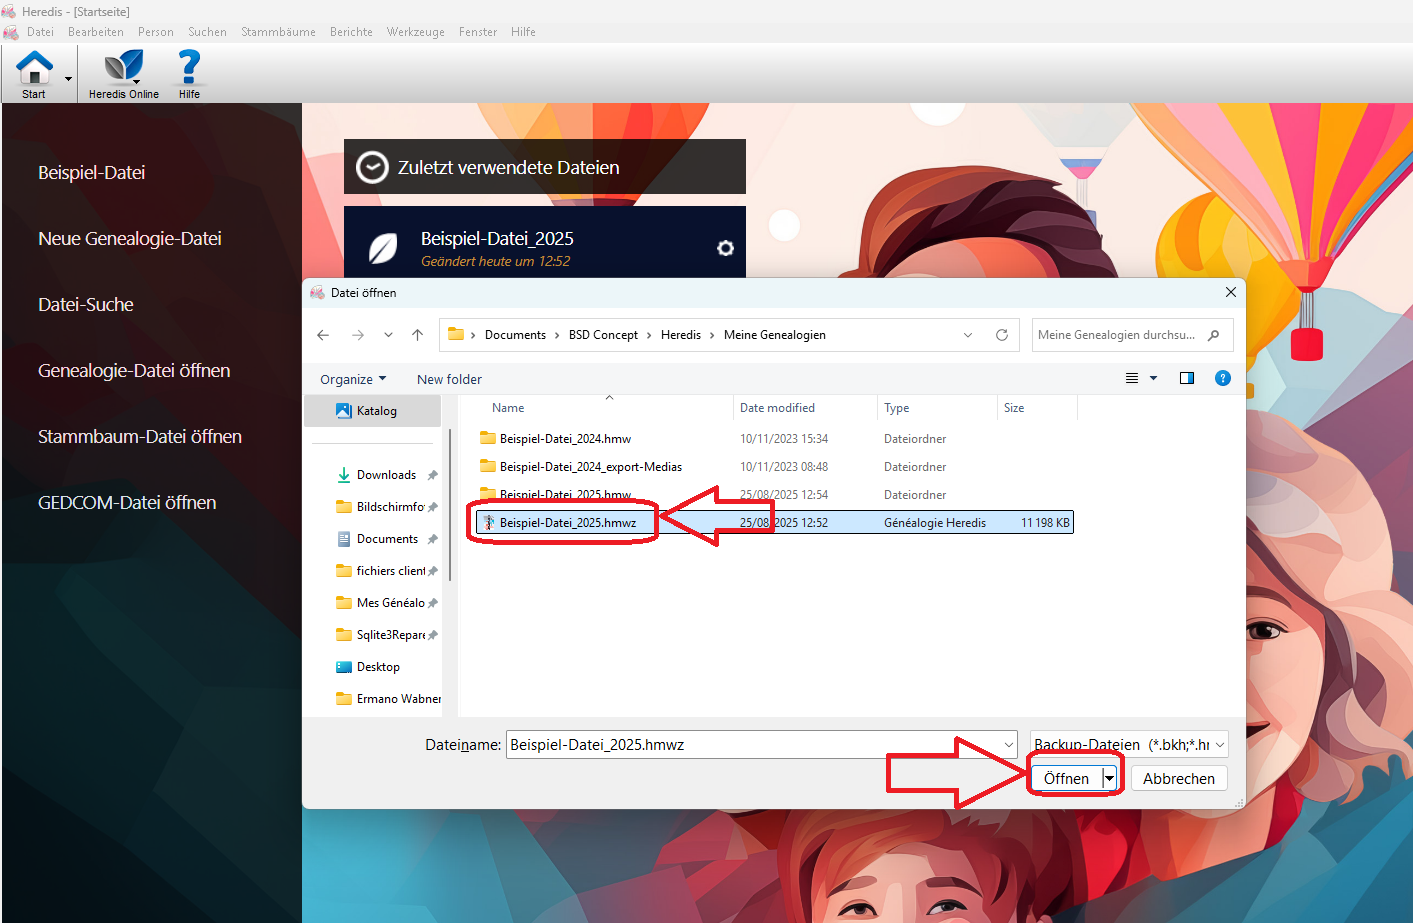Expand the Organize dropdown
This screenshot has height=923, width=1413.
pos(352,379)
